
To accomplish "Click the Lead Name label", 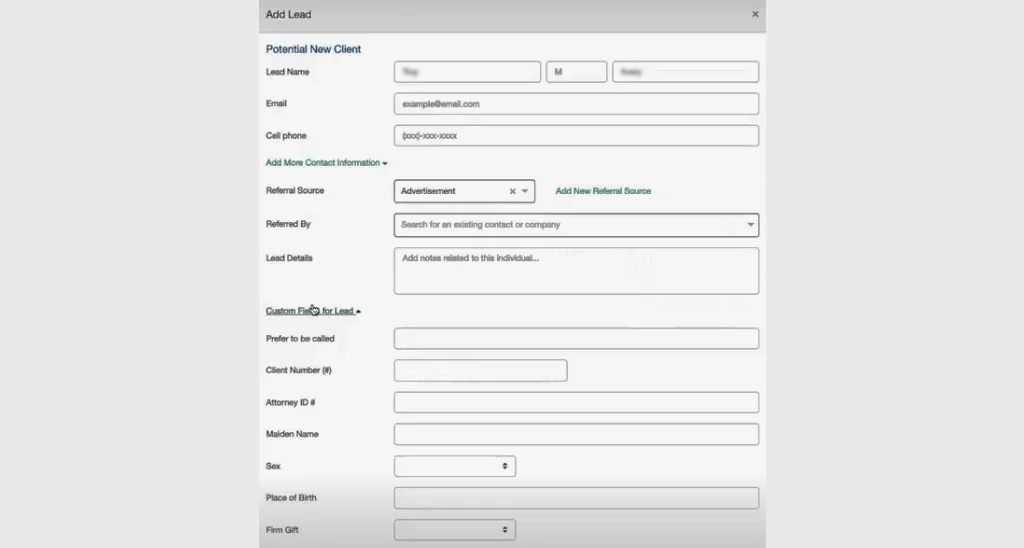I will click(x=287, y=72).
